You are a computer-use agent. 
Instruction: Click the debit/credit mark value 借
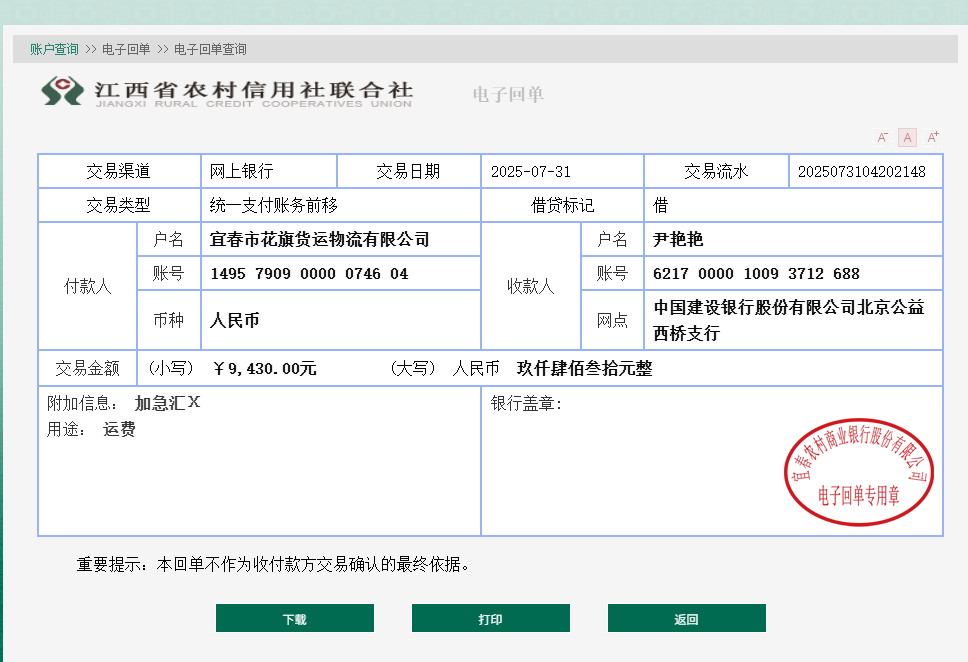(661, 205)
